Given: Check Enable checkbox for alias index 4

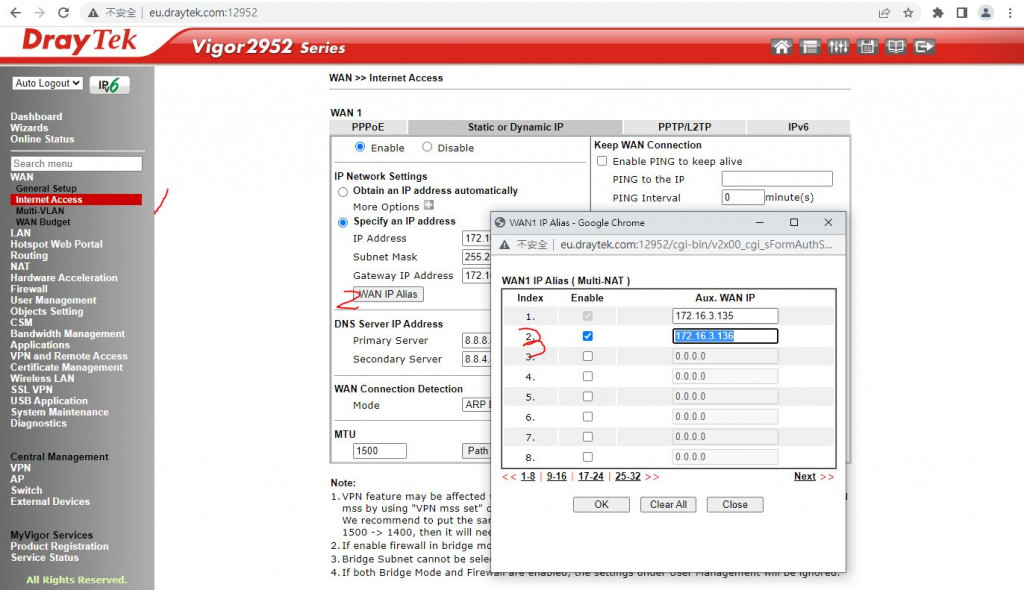Looking at the screenshot, I should [588, 376].
